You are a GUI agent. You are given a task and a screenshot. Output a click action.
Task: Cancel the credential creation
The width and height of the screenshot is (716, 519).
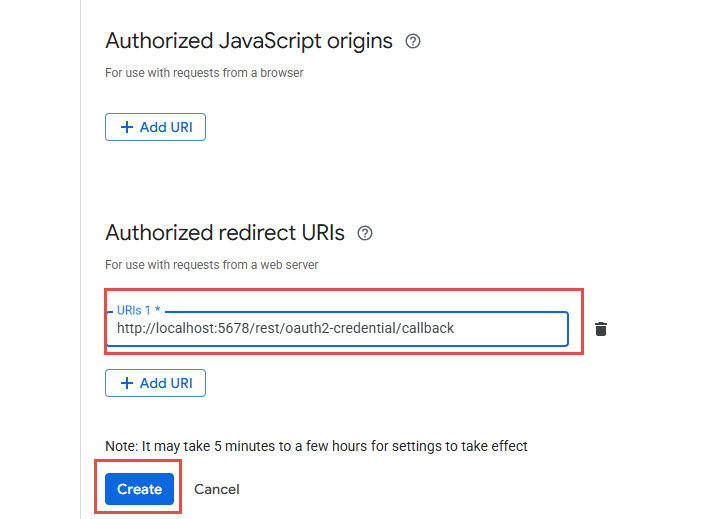tap(217, 489)
